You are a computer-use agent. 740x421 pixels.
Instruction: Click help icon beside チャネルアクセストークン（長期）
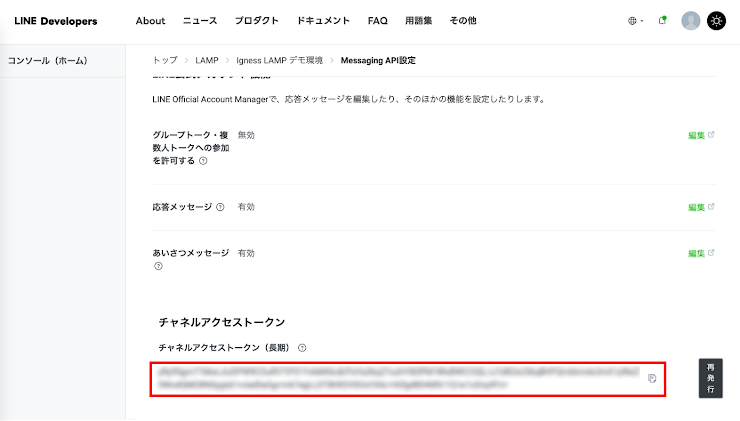tap(302, 348)
